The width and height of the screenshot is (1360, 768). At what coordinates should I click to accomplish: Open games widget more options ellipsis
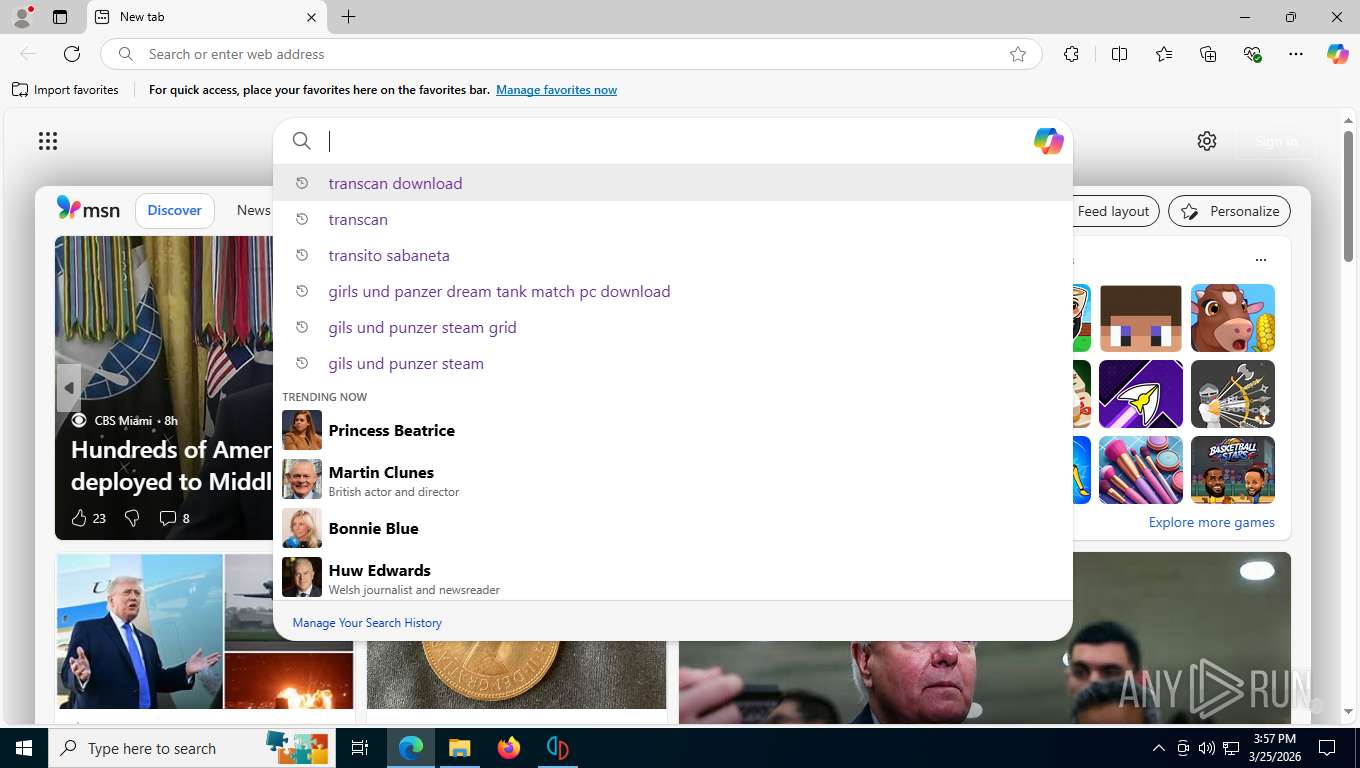click(x=1261, y=260)
